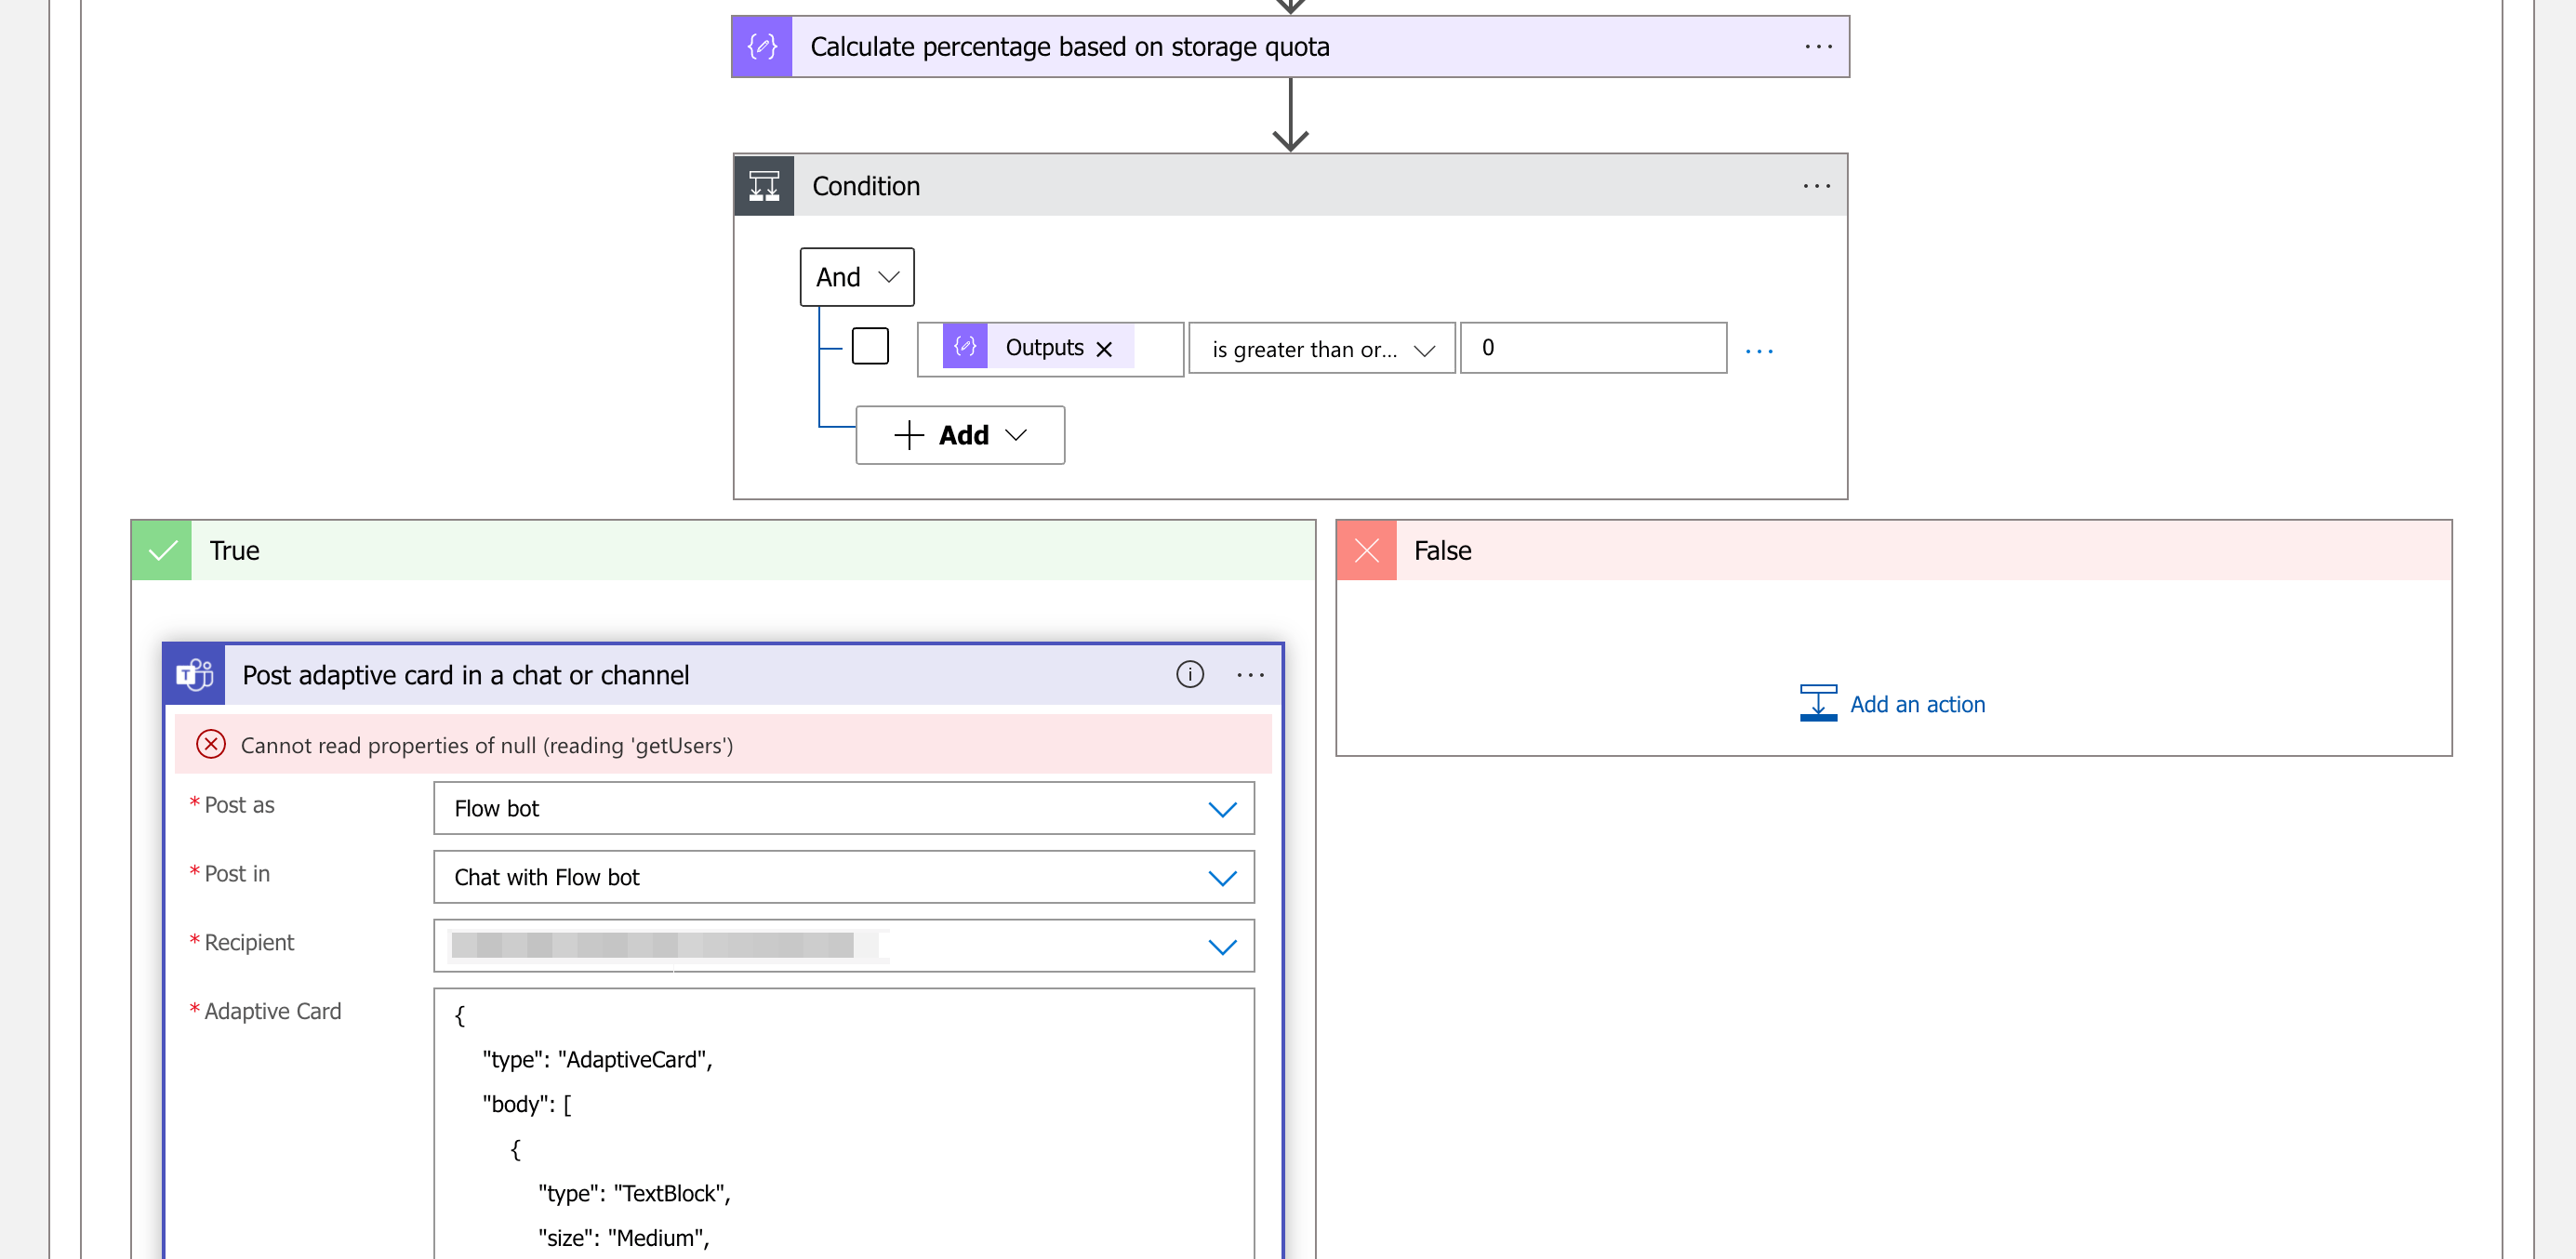Click the function icon inside the Outputs token
The width and height of the screenshot is (2576, 1259).
point(963,348)
